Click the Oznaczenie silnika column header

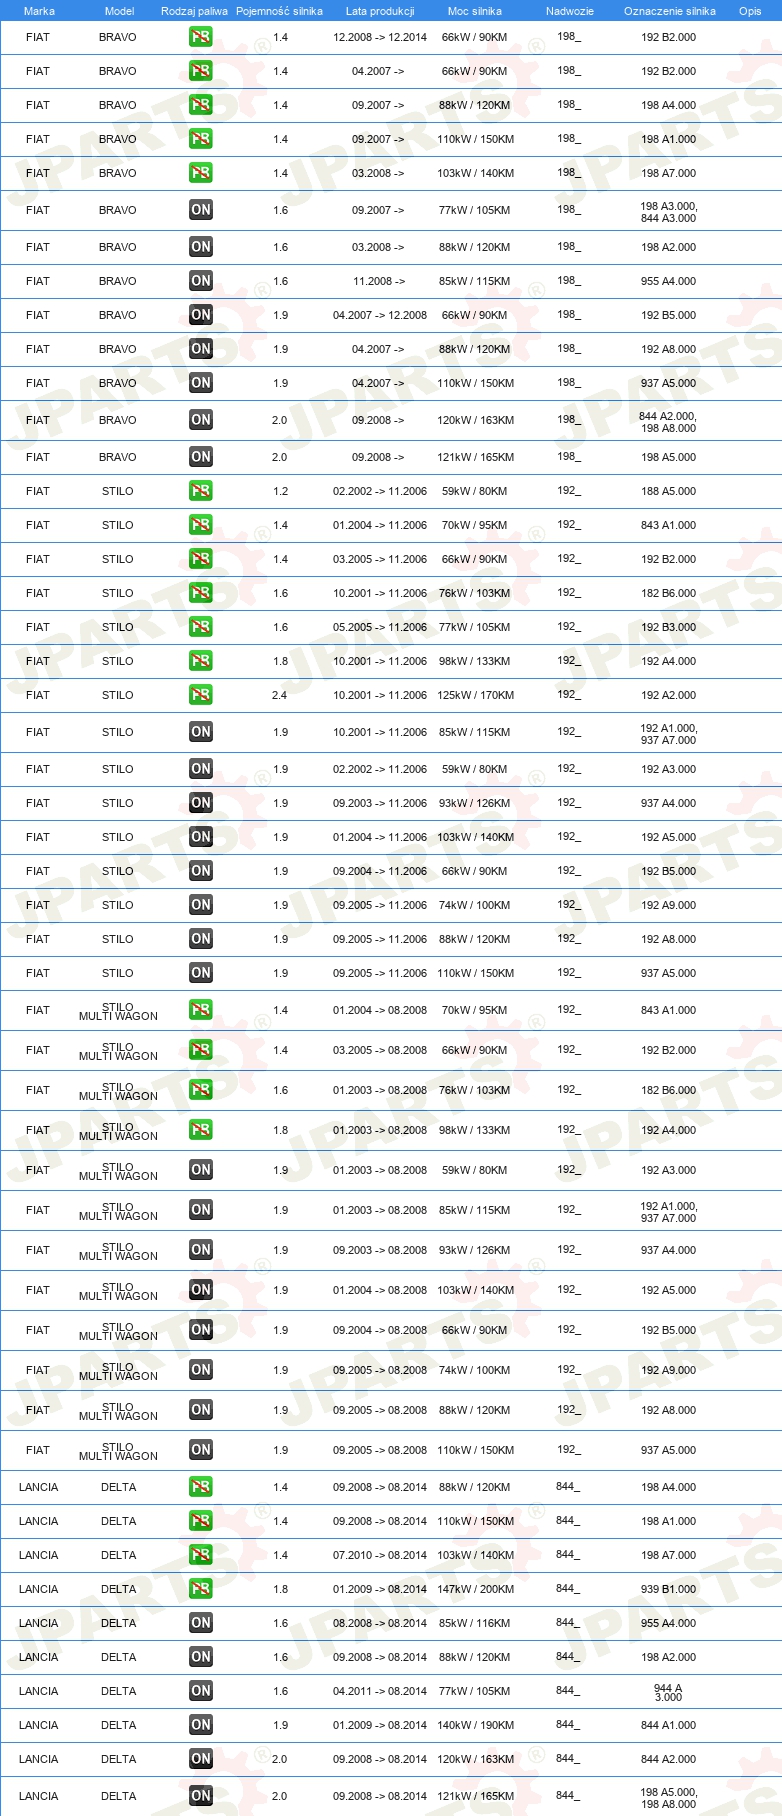[x=670, y=11]
